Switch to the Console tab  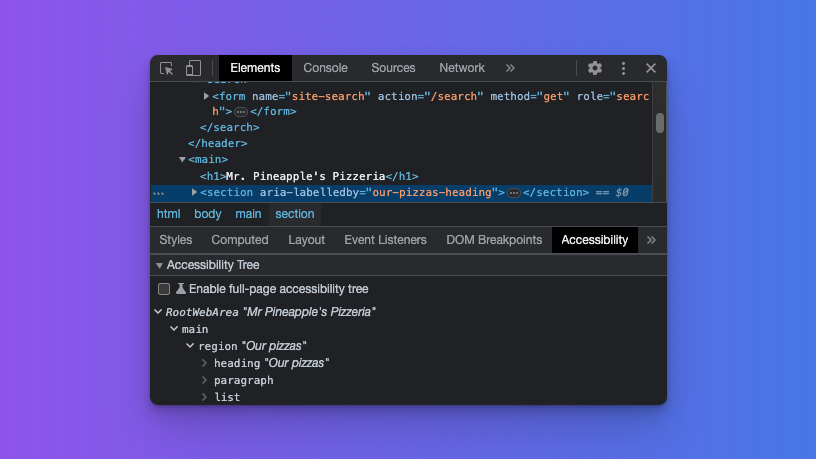pyautogui.click(x=325, y=68)
